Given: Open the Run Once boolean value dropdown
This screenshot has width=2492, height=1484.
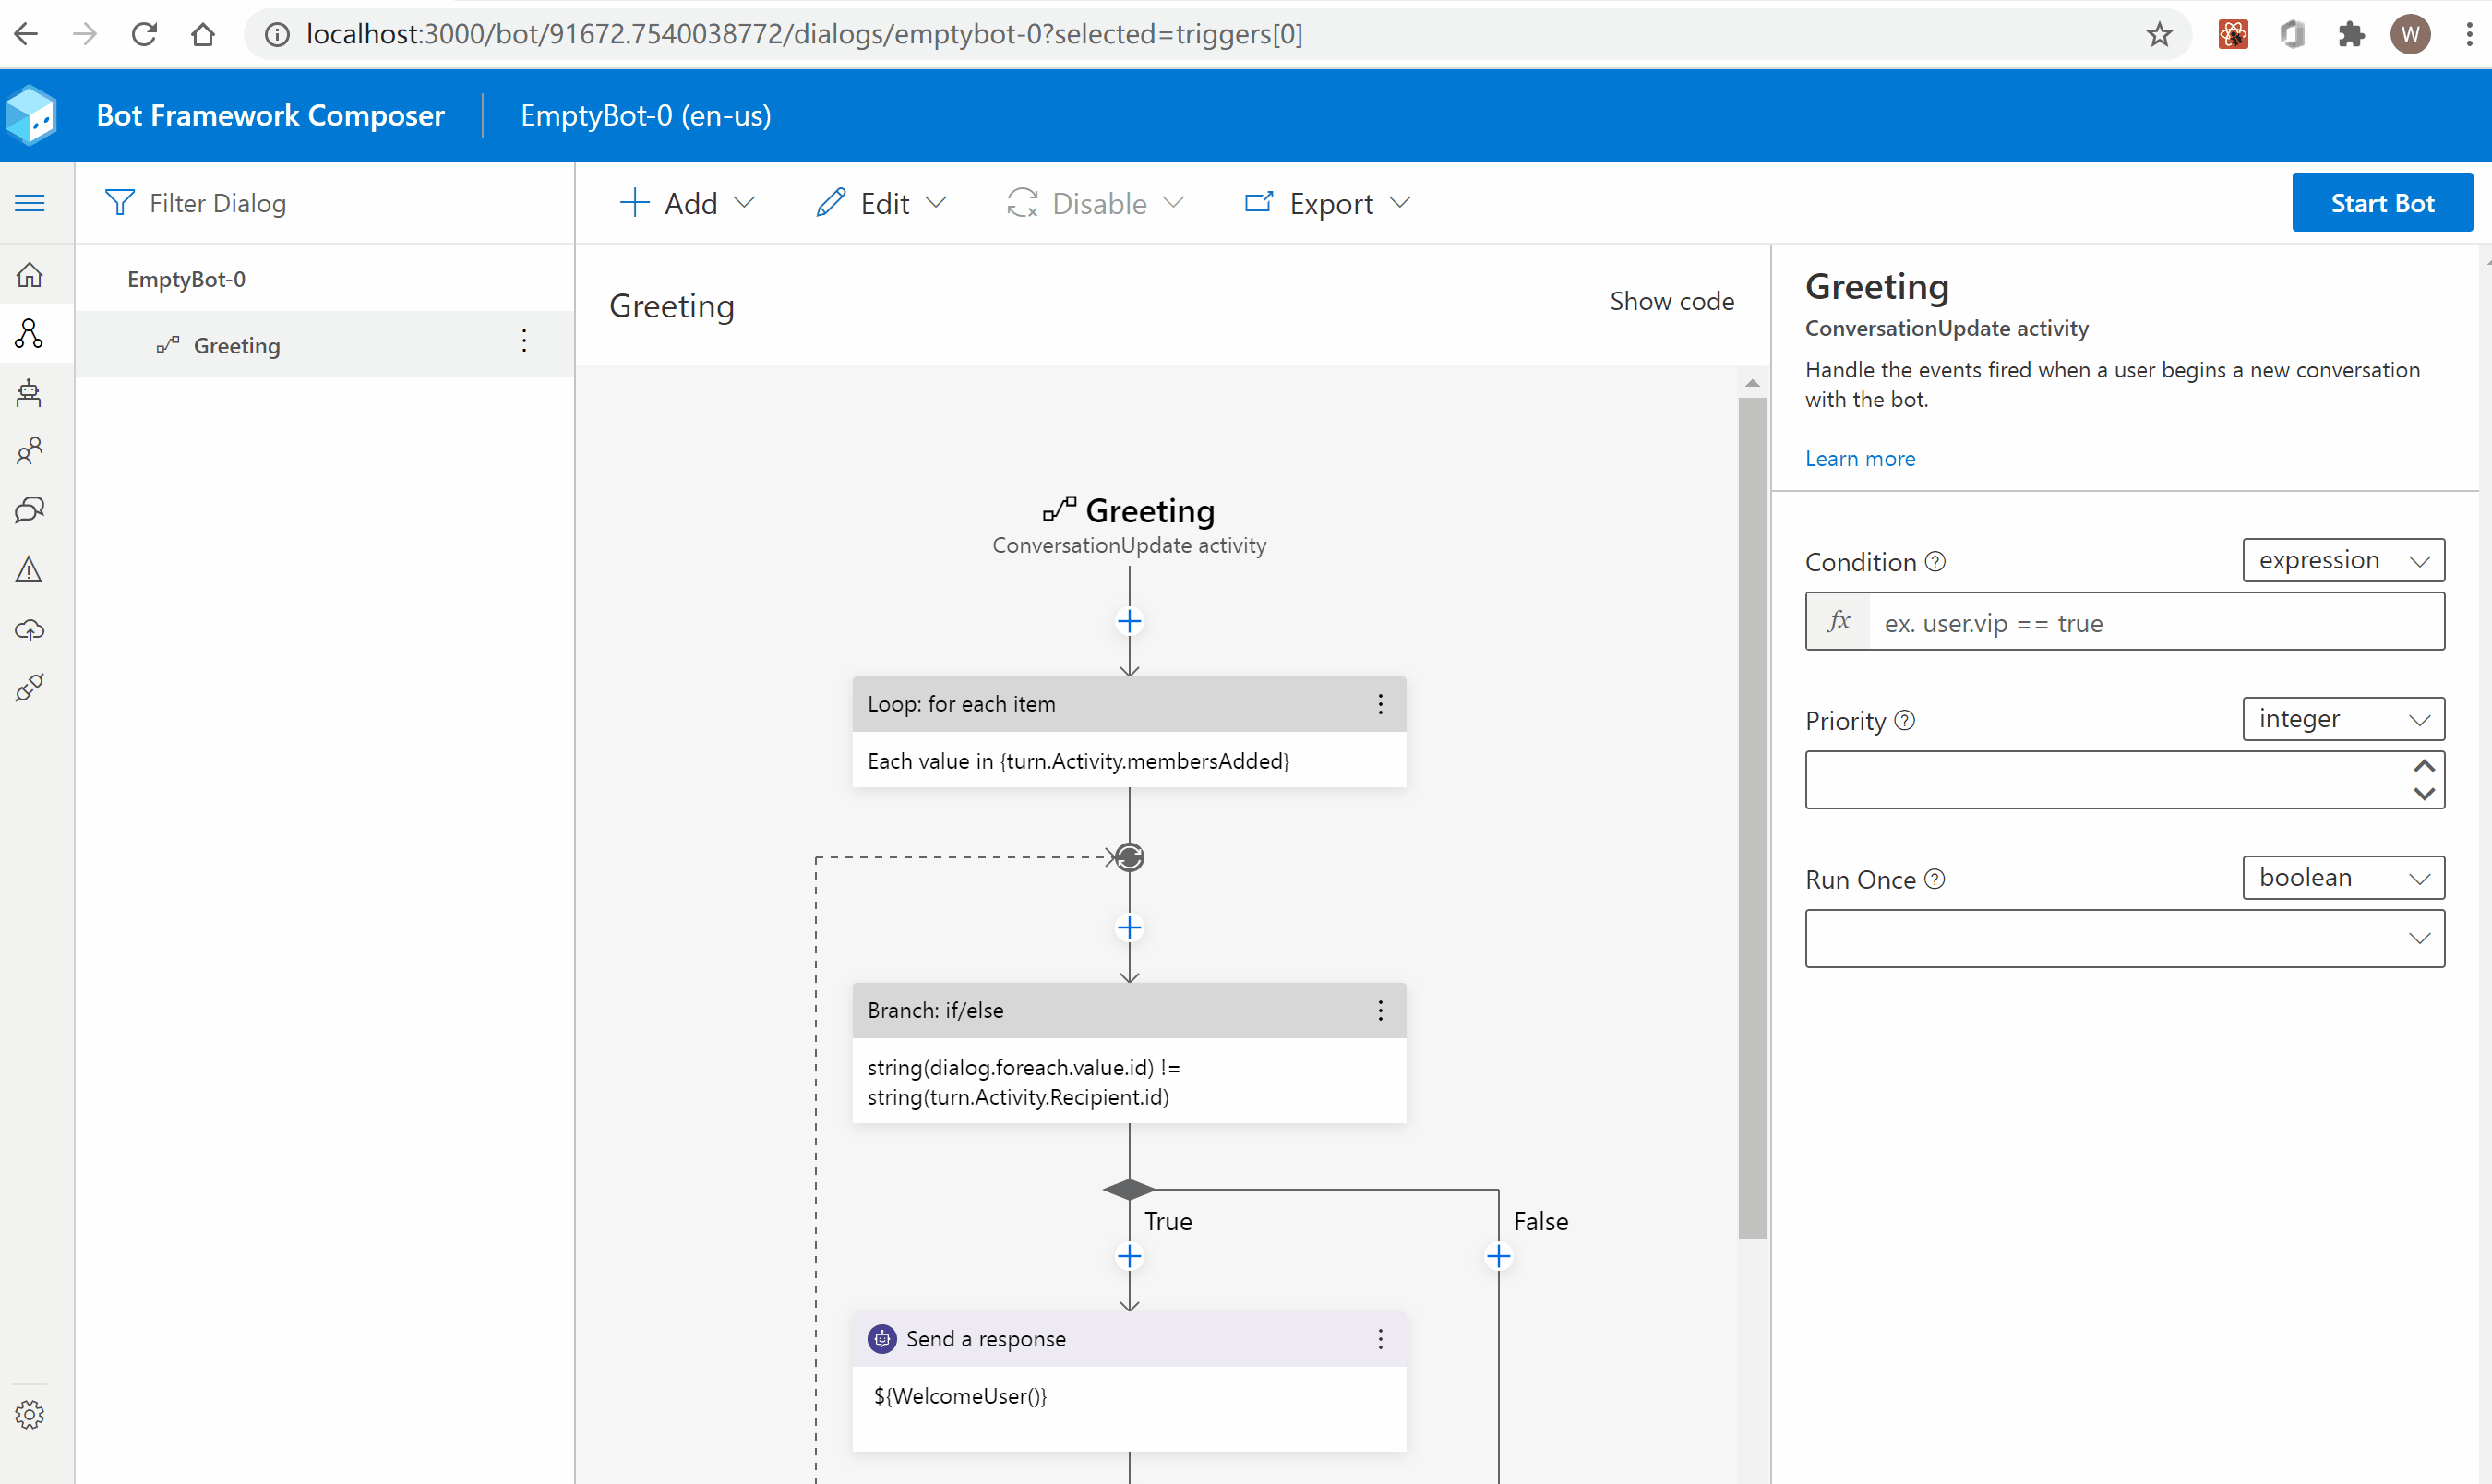Looking at the screenshot, I should tap(2124, 938).
